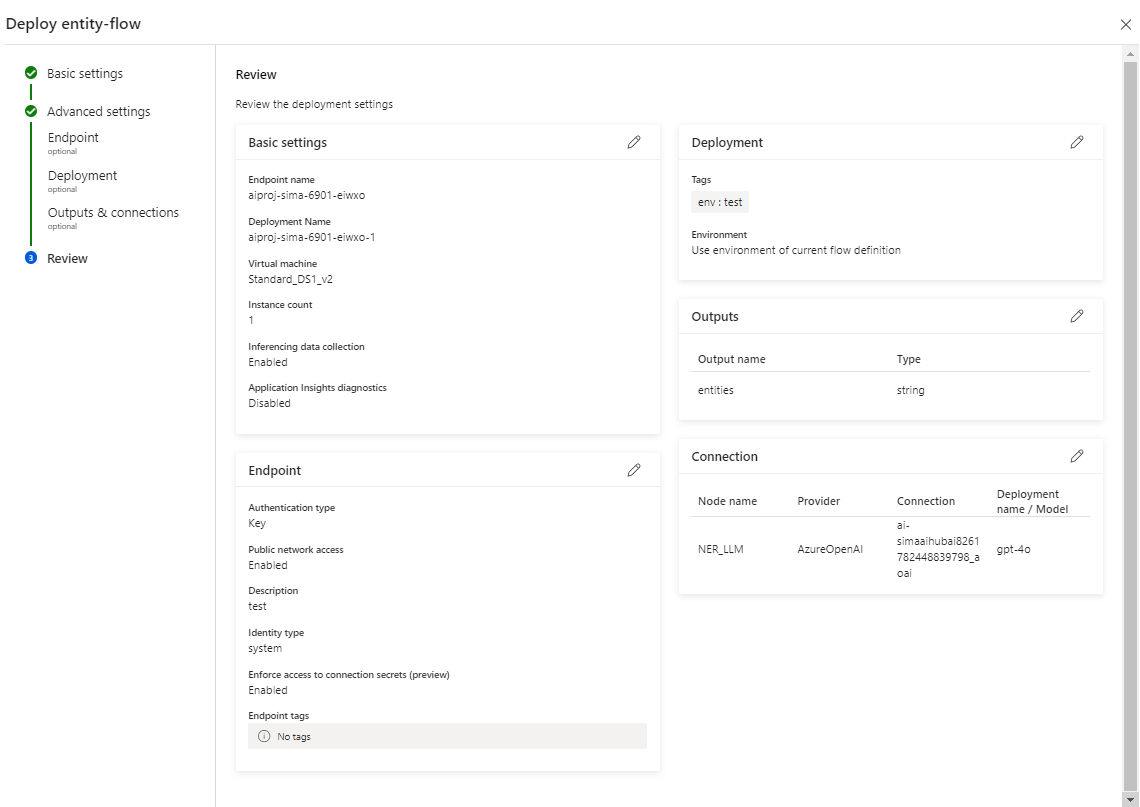
Task: Click the green checkmark on Basic settings step
Action: tap(30, 72)
